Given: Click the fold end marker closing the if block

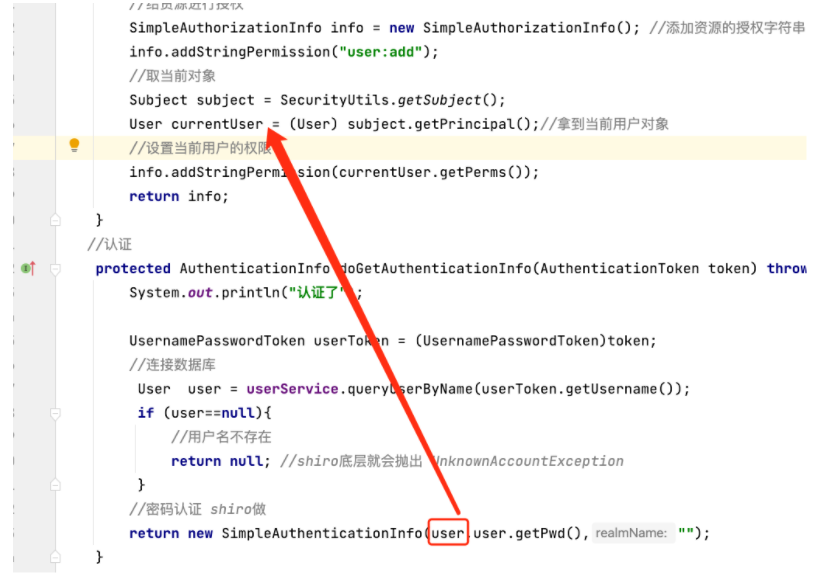Looking at the screenshot, I should [x=55, y=485].
